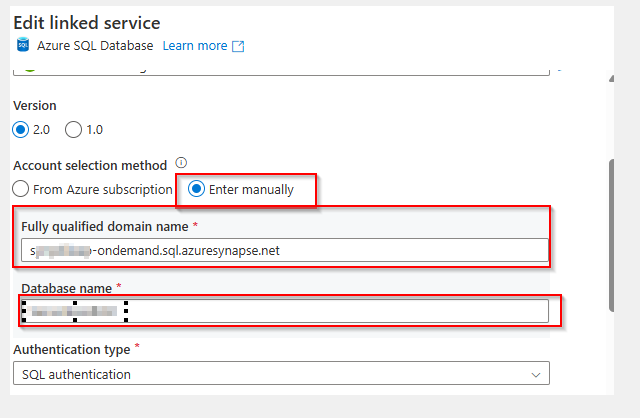Click the Fully qualified domain name field
This screenshot has width=640, height=418.
(284, 250)
